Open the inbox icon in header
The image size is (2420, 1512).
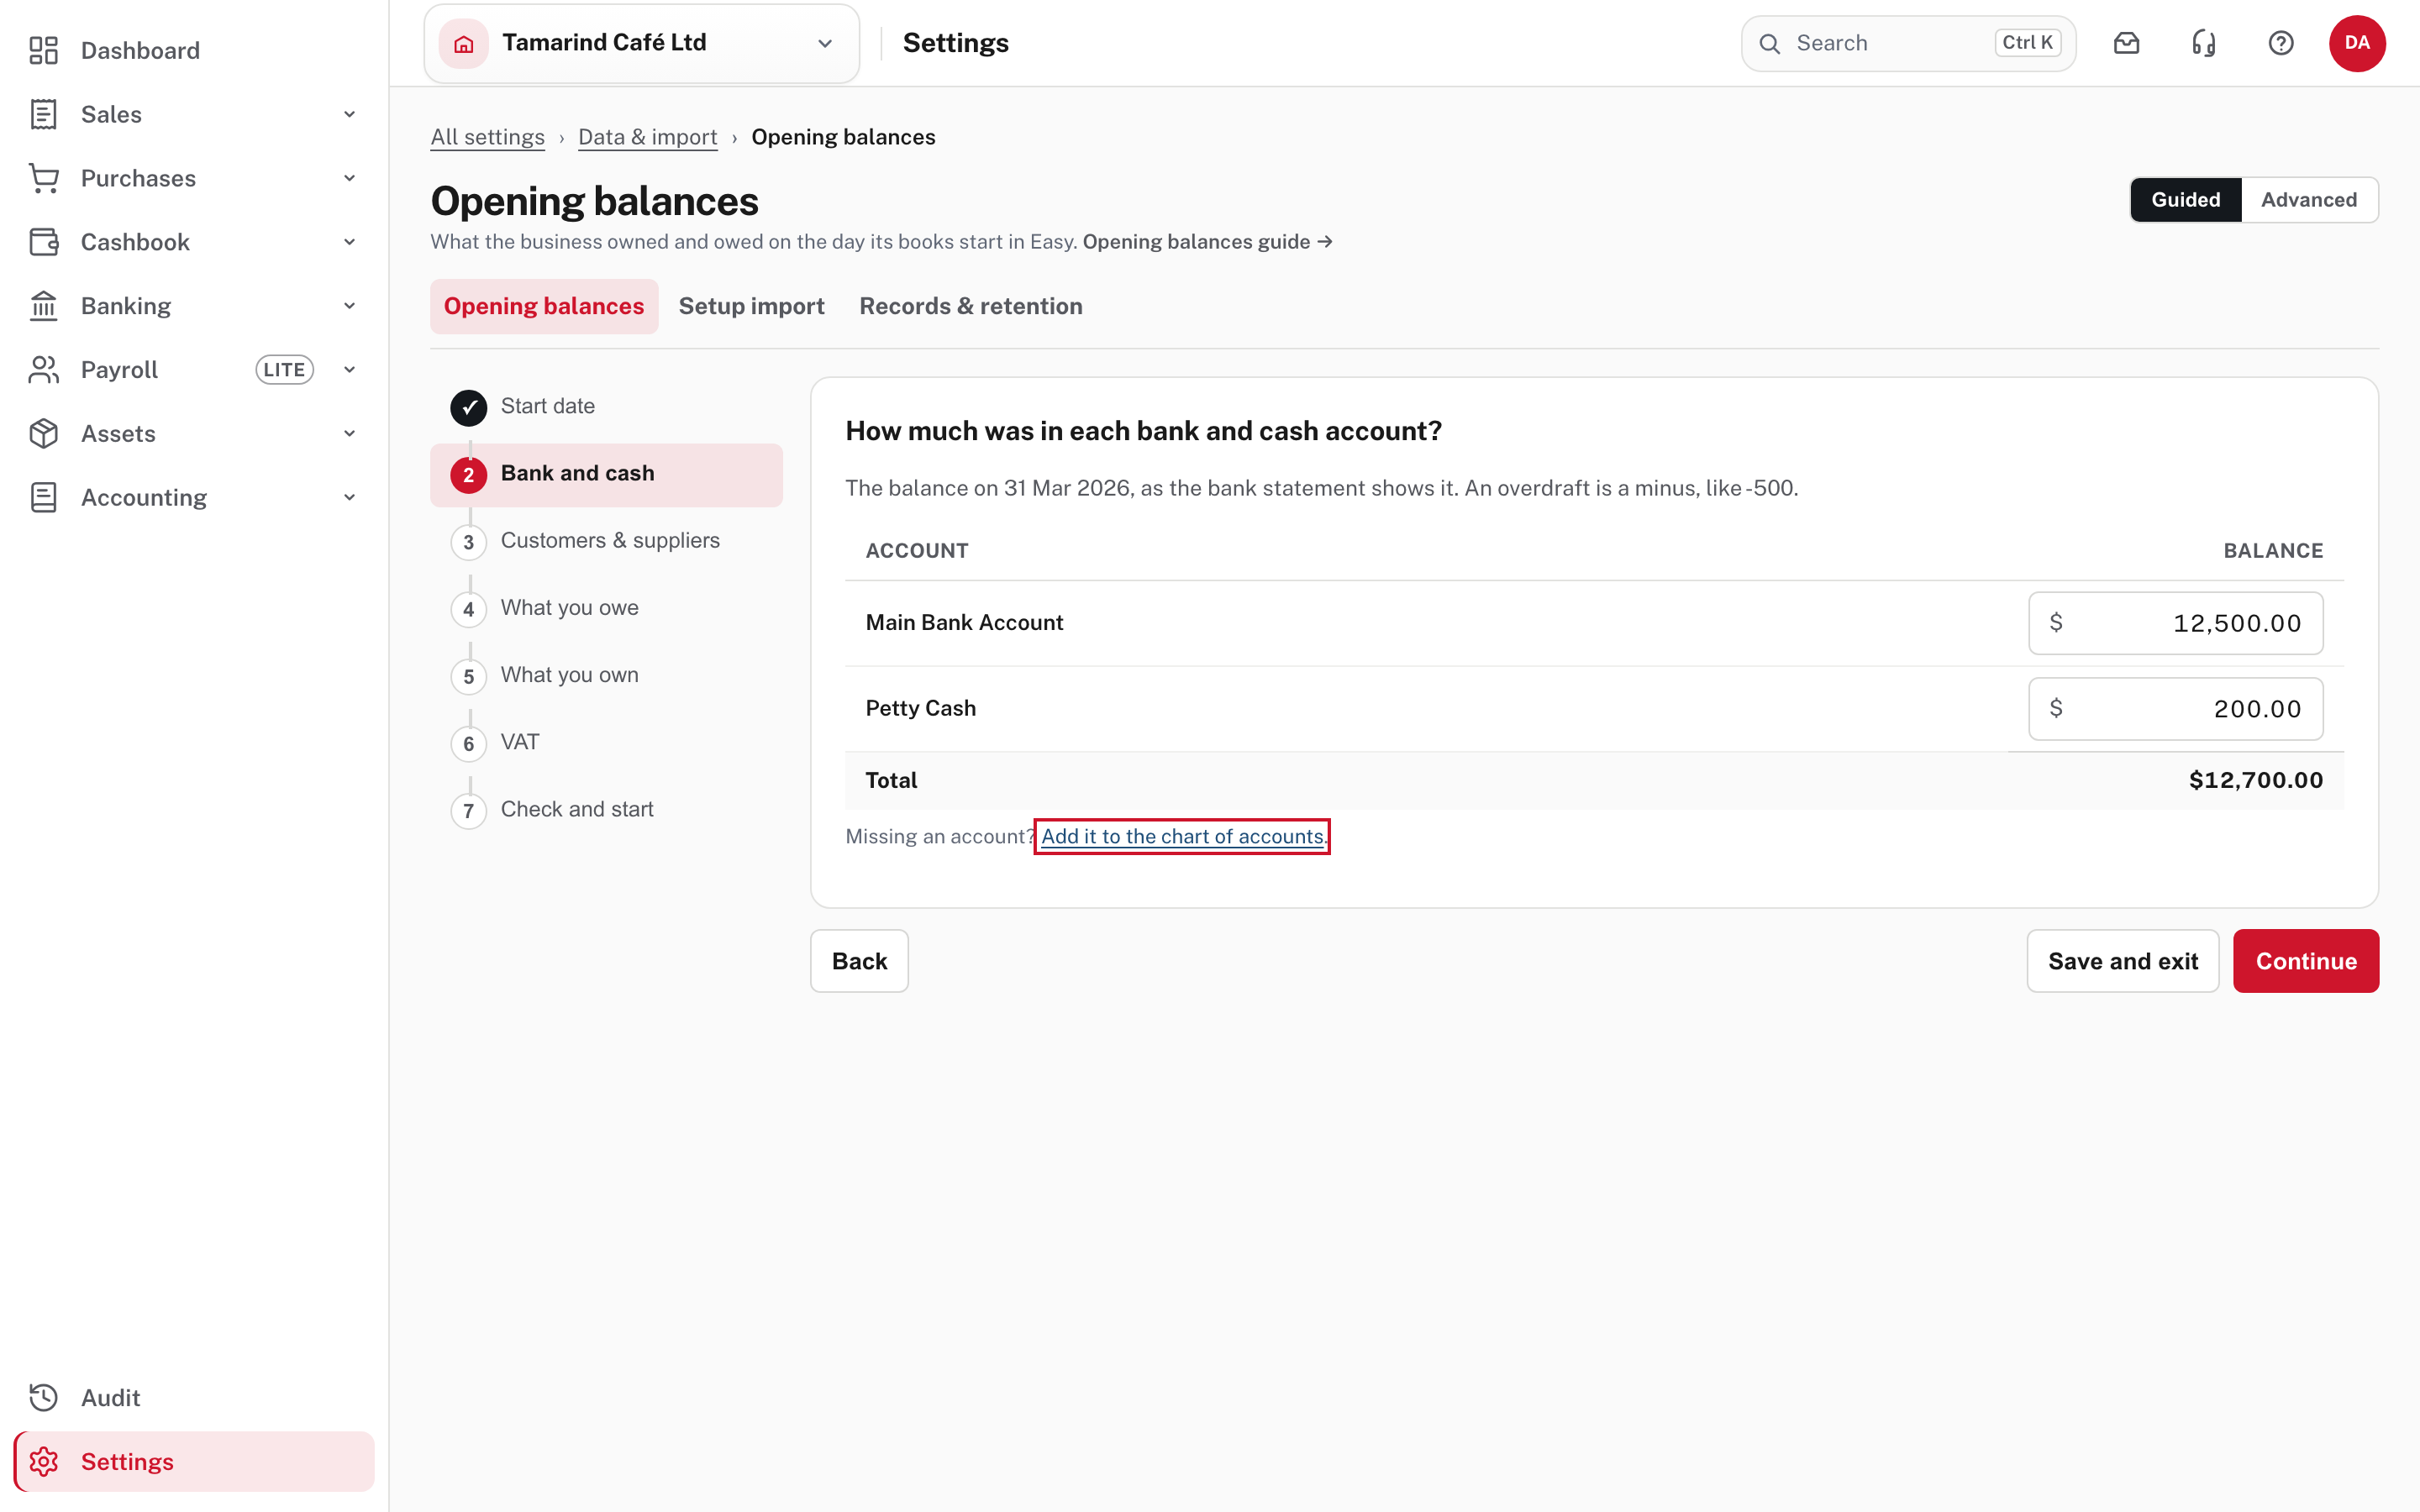[2126, 43]
